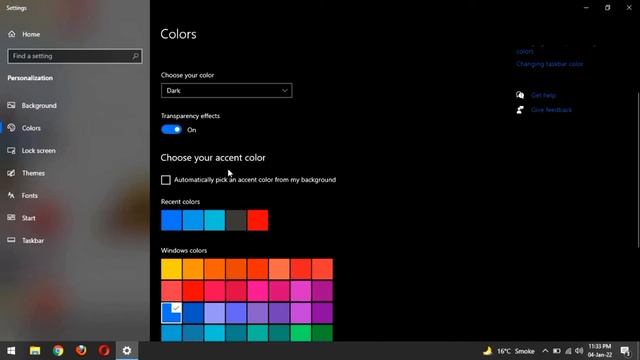Expand the Choose your color dropdown
The width and height of the screenshot is (640, 360).
pyautogui.click(x=227, y=91)
